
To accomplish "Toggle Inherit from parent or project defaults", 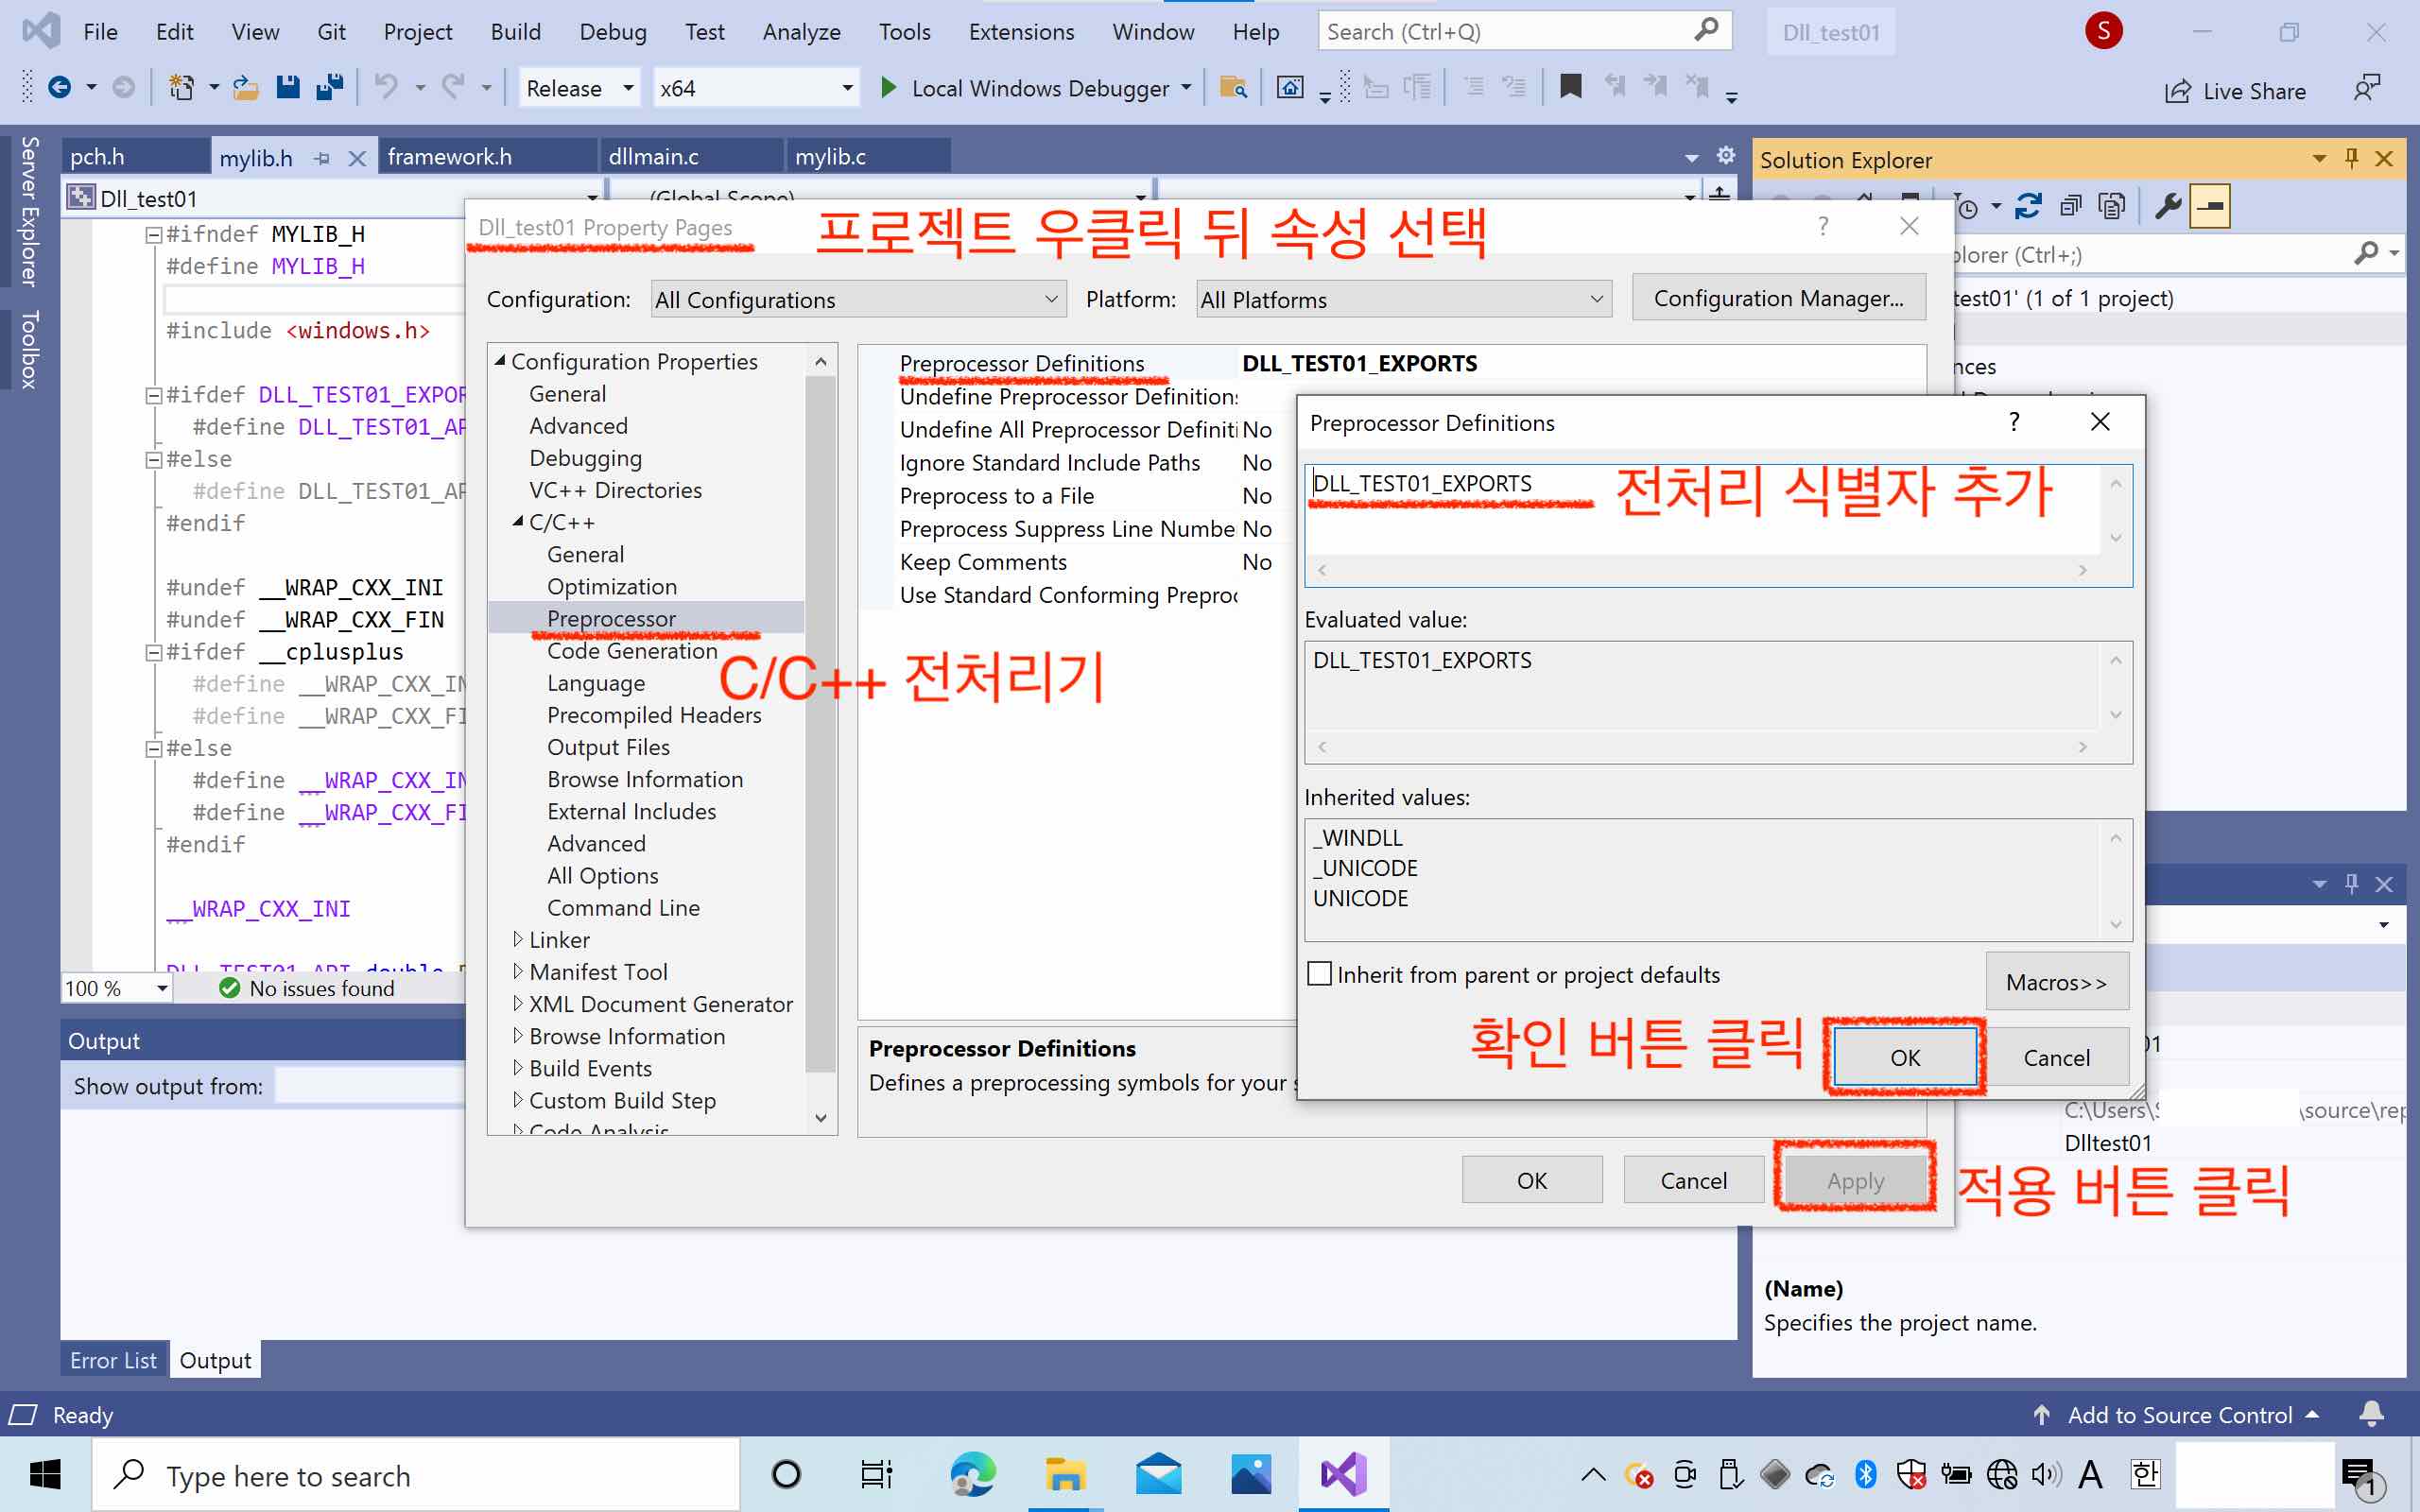I will 1319,973.
